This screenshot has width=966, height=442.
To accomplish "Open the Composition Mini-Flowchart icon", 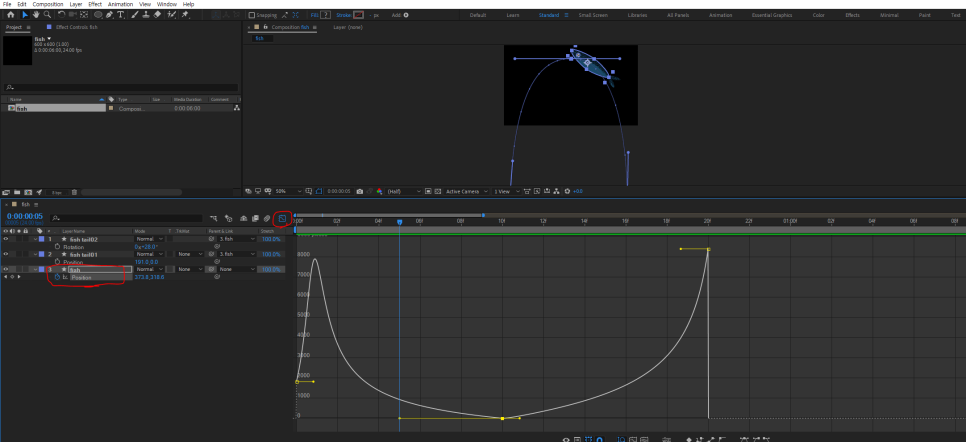I will [213, 218].
